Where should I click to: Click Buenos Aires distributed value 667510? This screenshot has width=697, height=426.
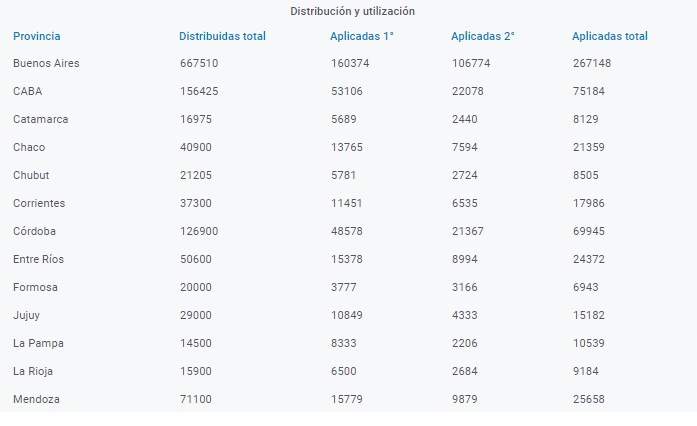point(199,63)
